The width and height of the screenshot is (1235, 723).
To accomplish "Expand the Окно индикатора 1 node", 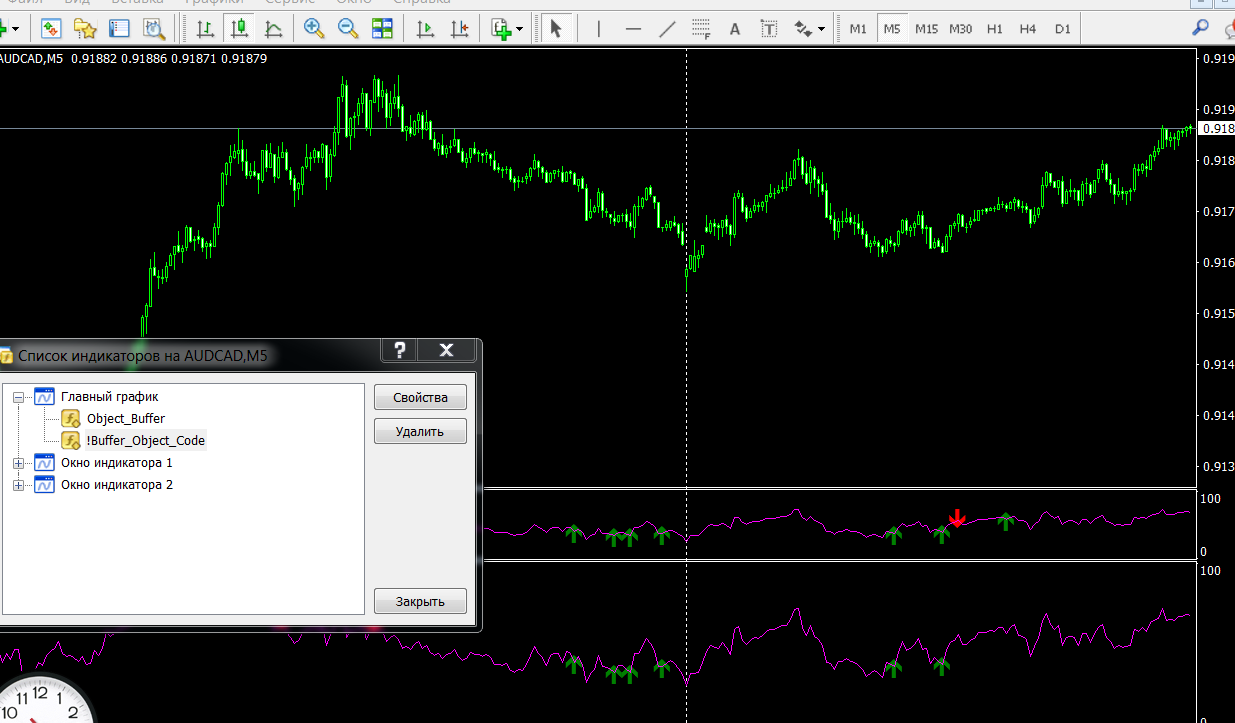I will [x=18, y=463].
